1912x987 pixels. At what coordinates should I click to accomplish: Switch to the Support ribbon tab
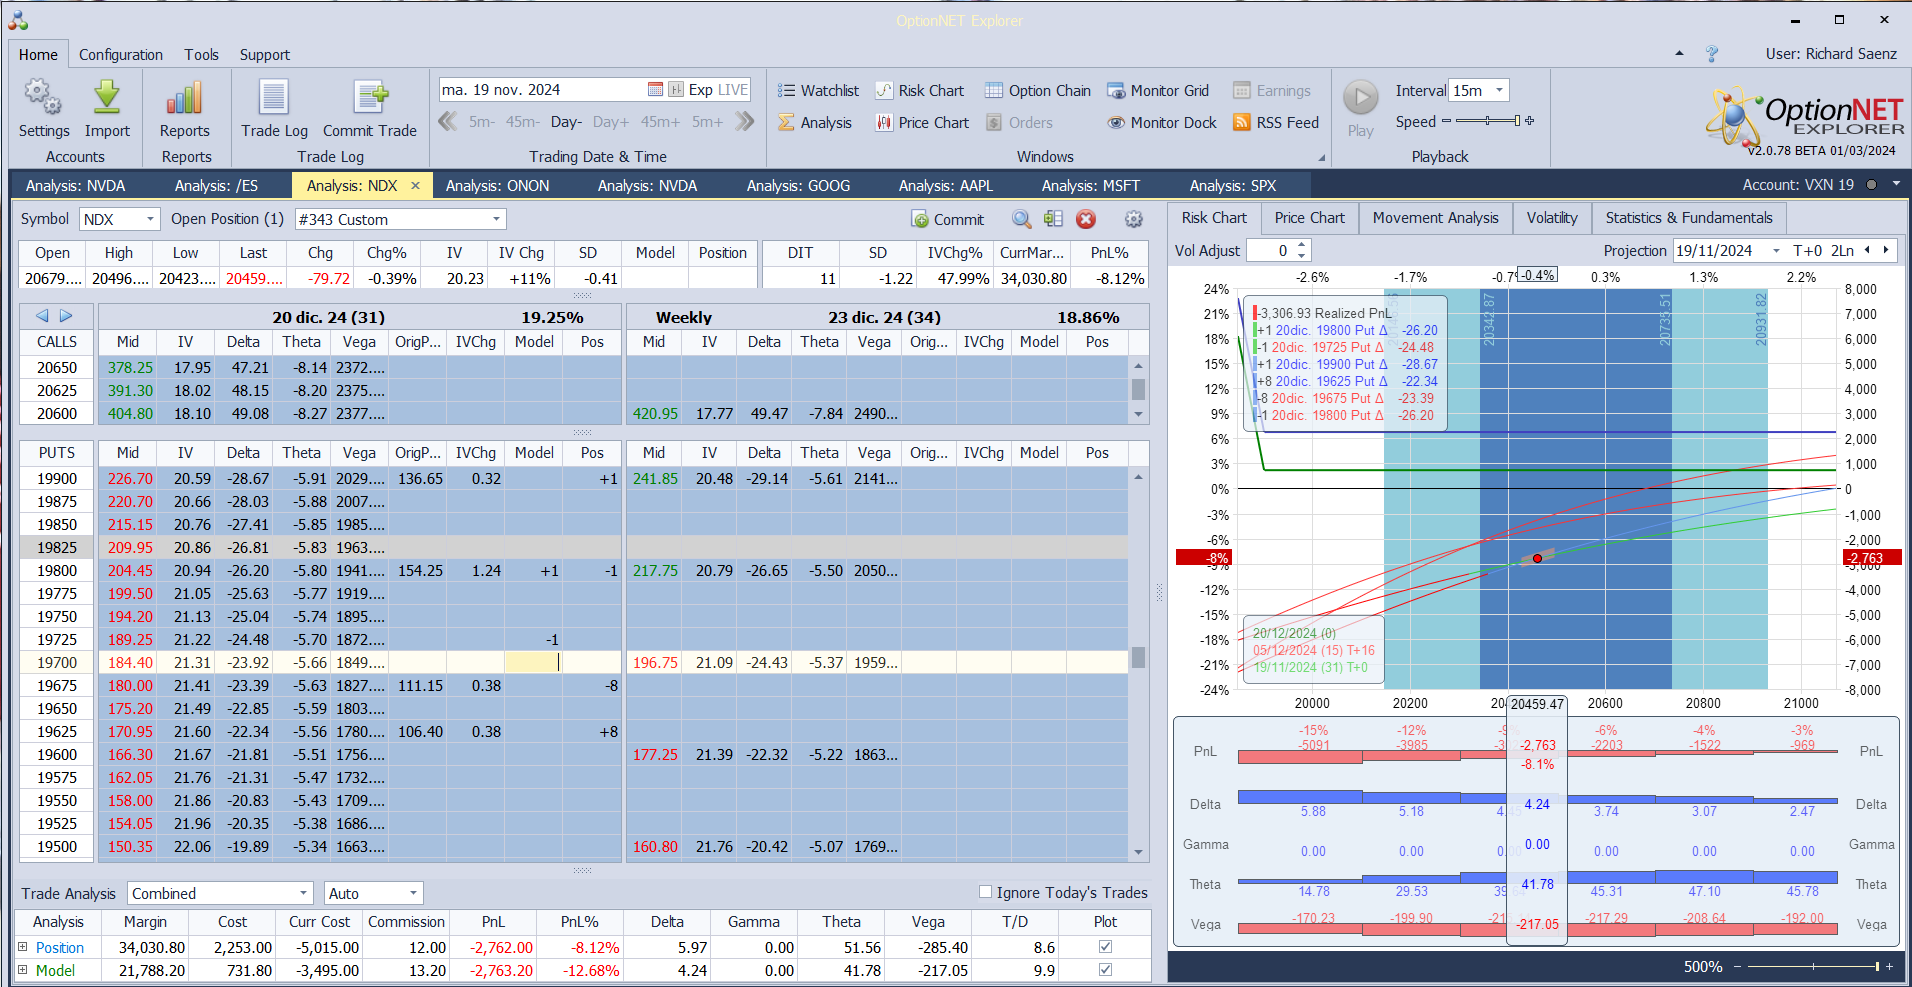pos(264,55)
